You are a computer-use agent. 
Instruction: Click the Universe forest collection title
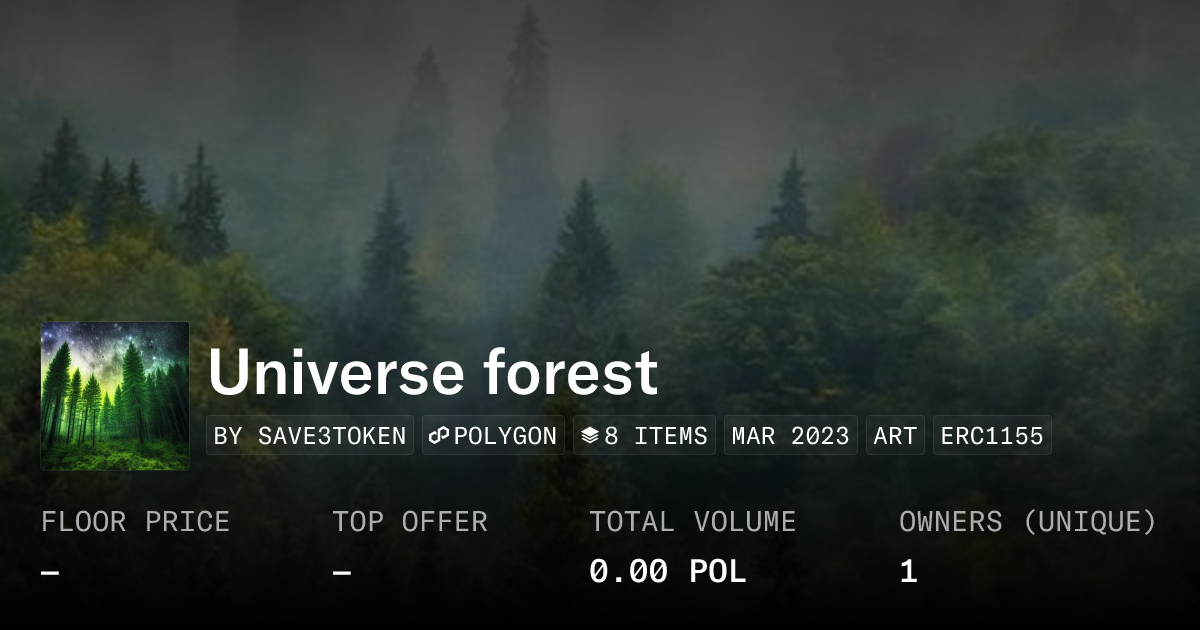click(x=432, y=373)
